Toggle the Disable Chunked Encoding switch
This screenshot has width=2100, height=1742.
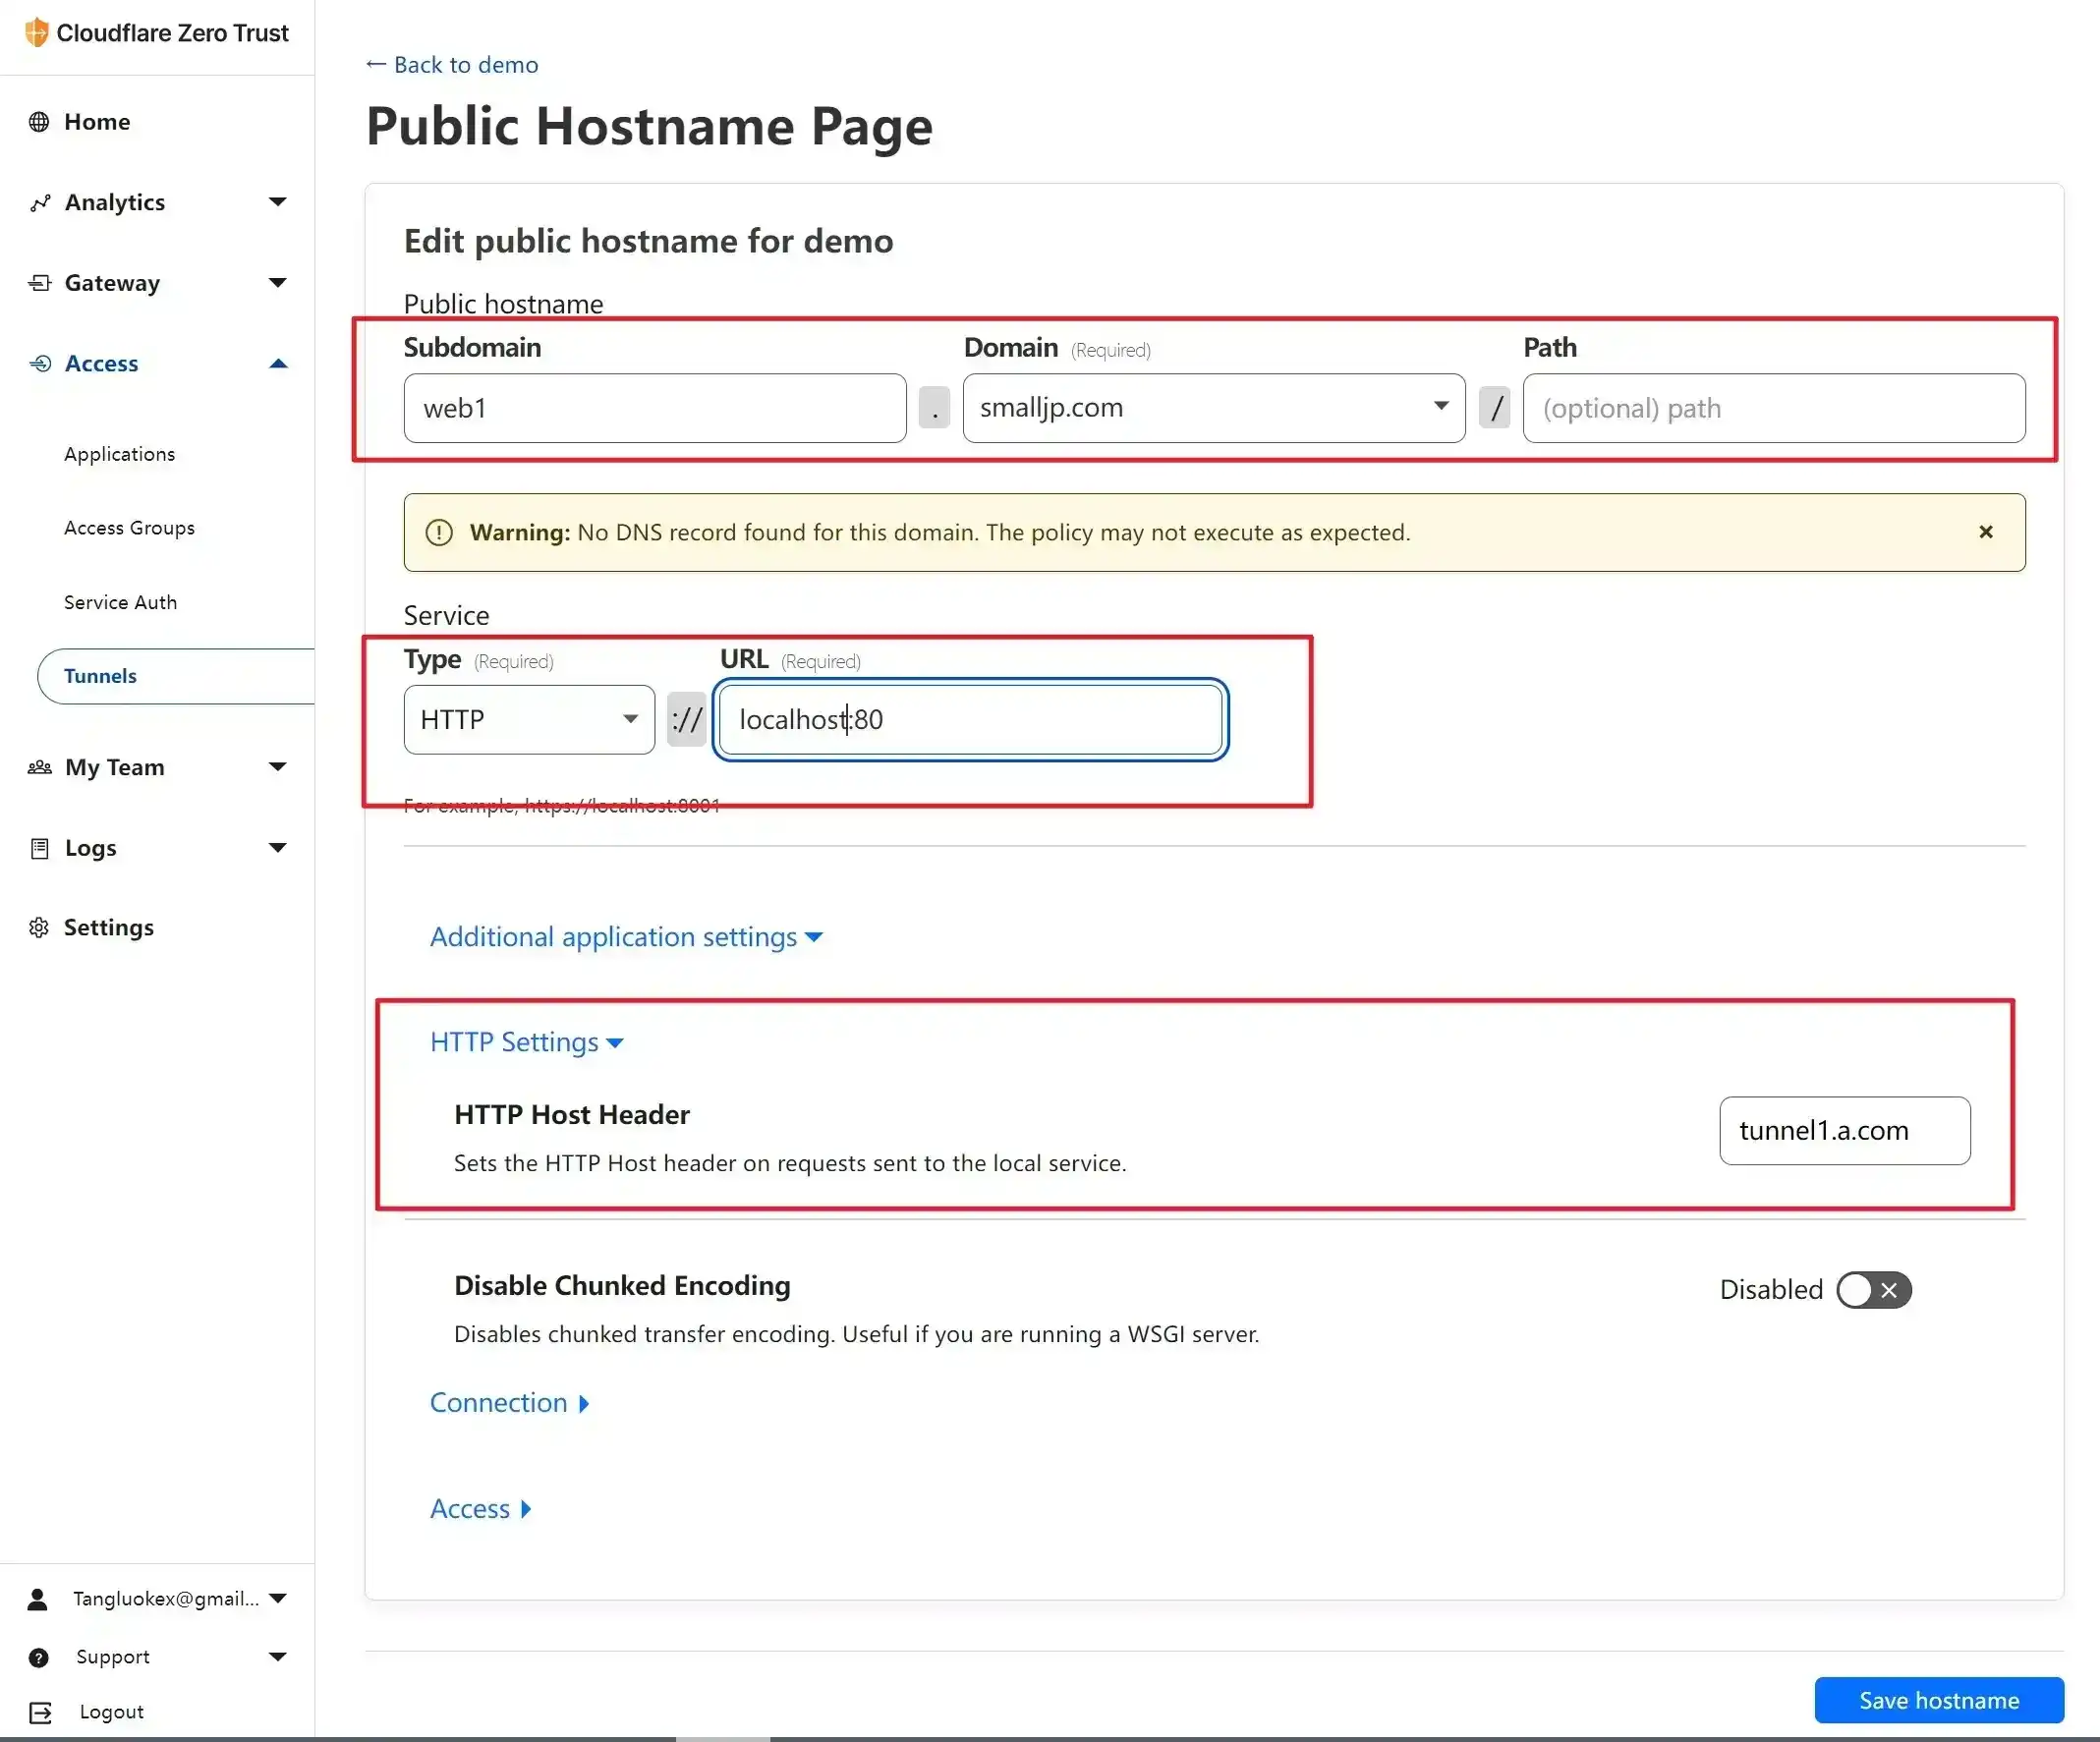tap(1873, 1289)
